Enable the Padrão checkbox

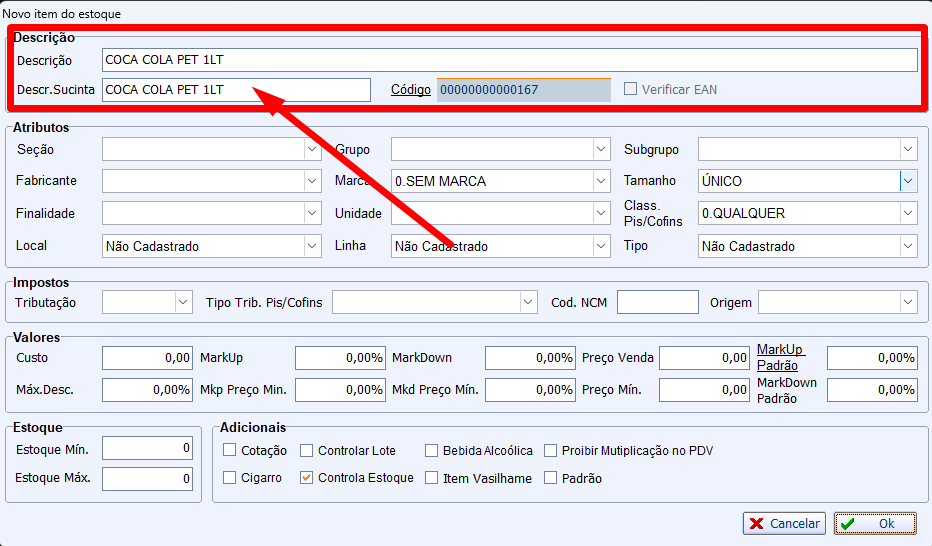(551, 478)
